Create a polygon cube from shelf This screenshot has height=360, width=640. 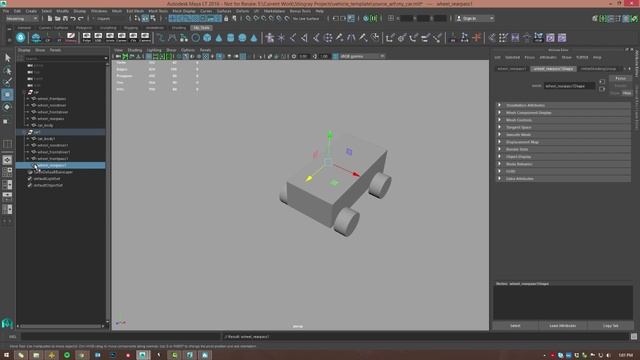coord(207,38)
